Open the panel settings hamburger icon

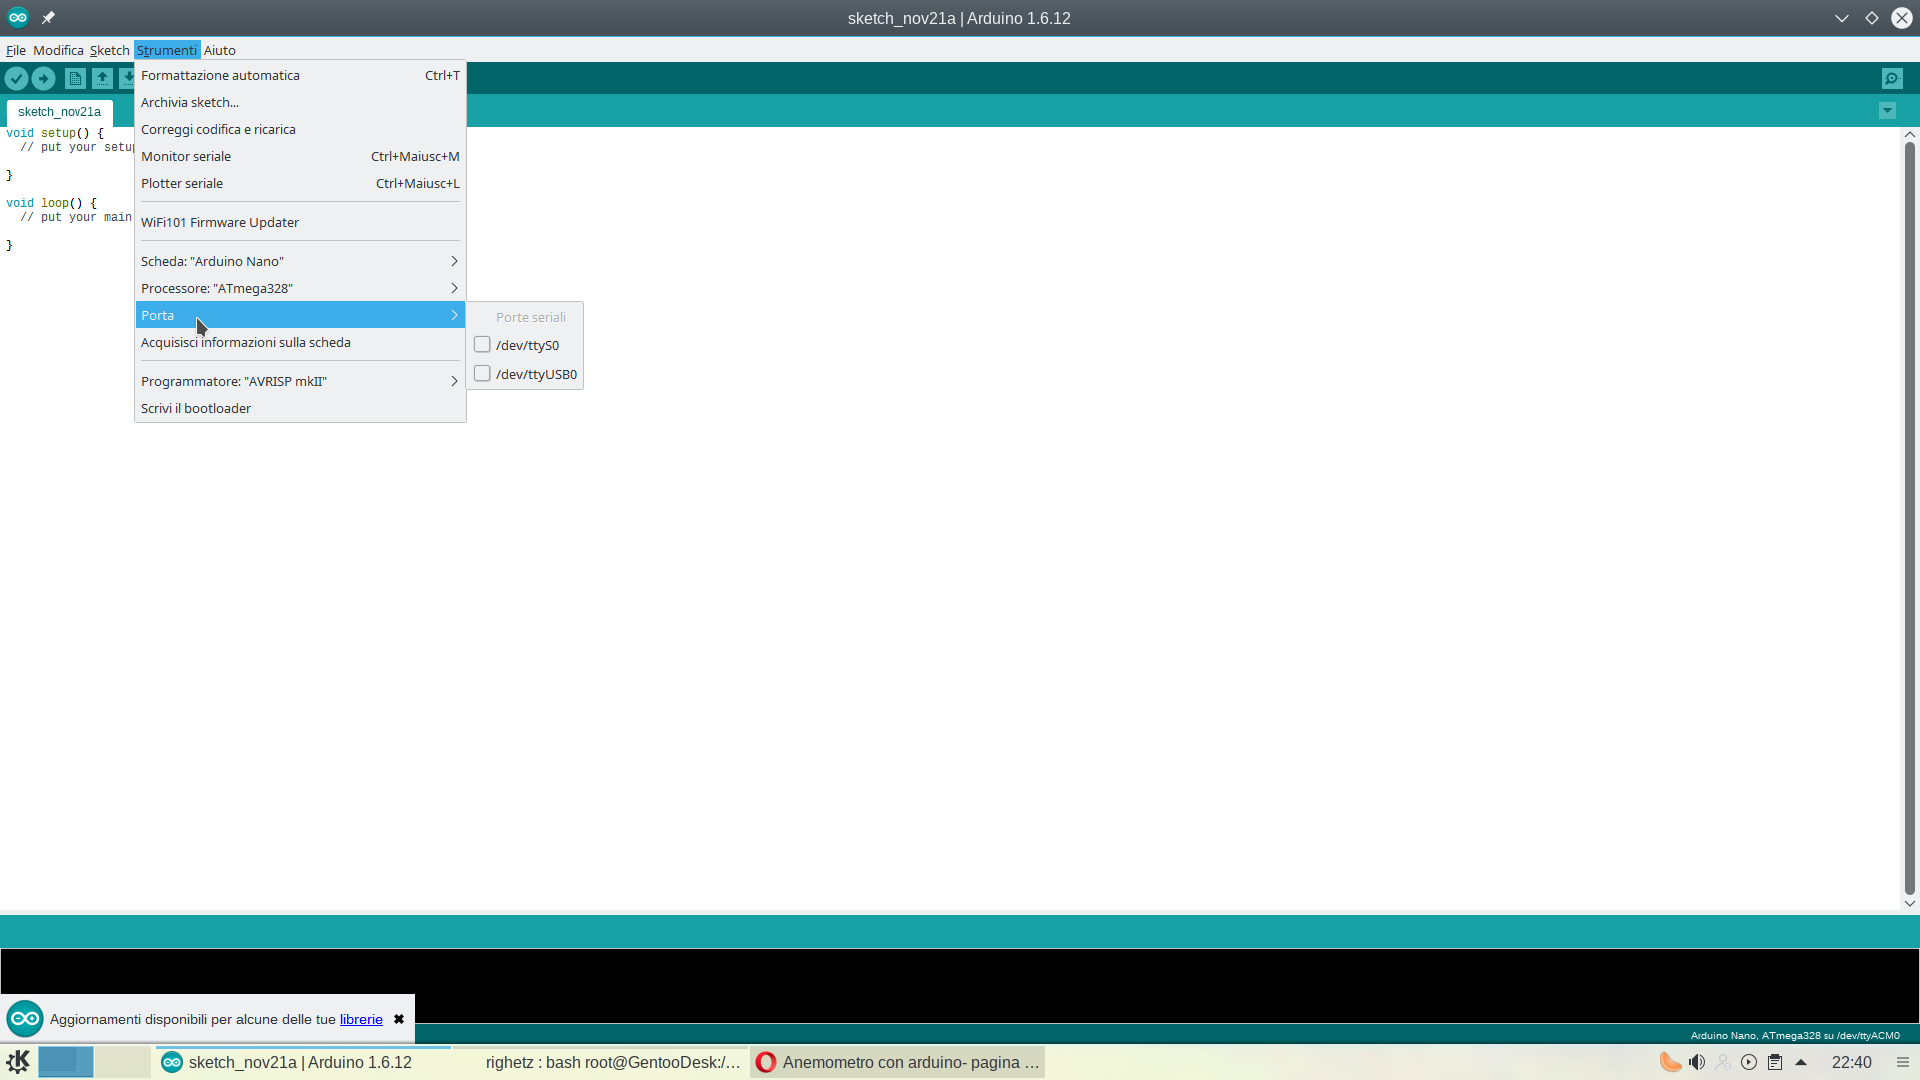[x=1902, y=1062]
